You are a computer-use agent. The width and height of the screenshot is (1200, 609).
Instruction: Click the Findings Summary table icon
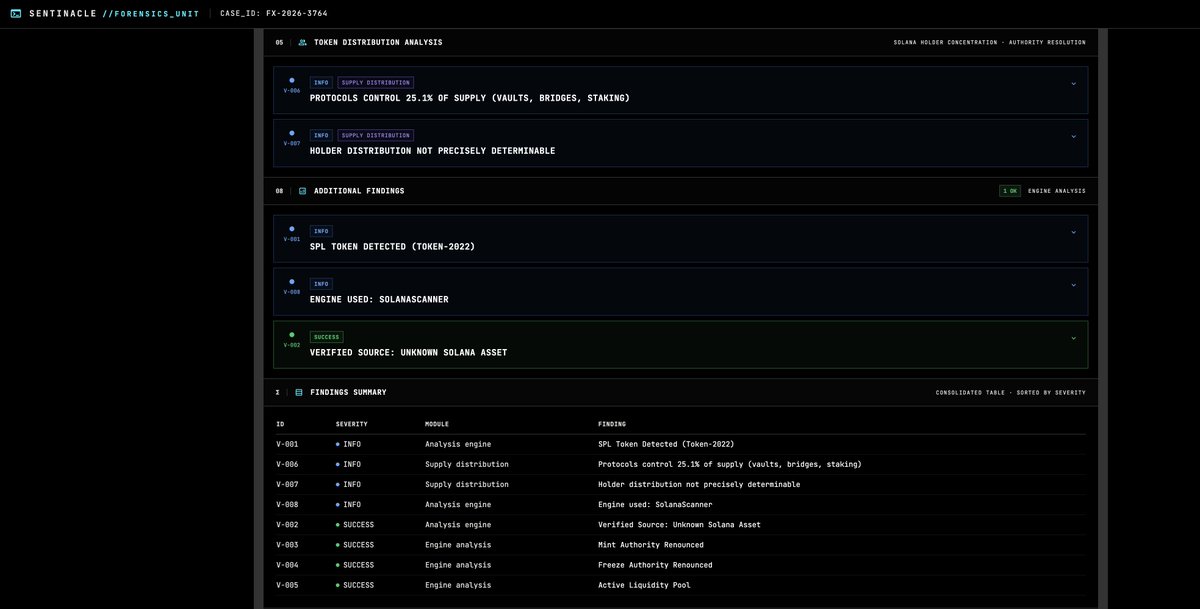298,393
